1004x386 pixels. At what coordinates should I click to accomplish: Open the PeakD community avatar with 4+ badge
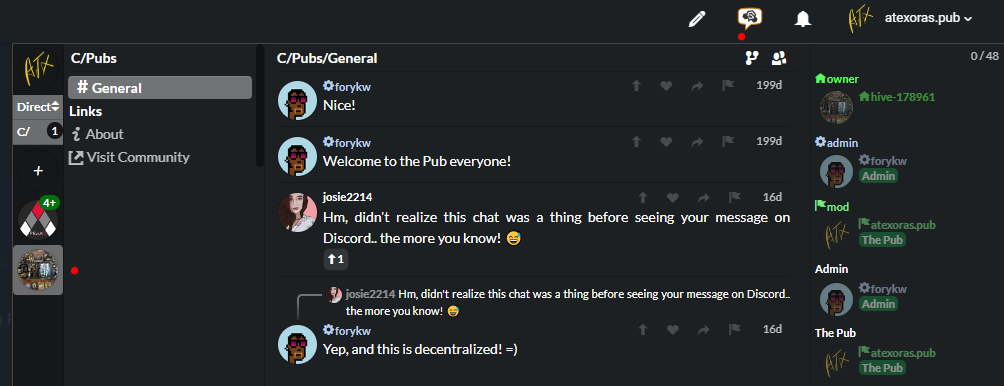(x=38, y=220)
